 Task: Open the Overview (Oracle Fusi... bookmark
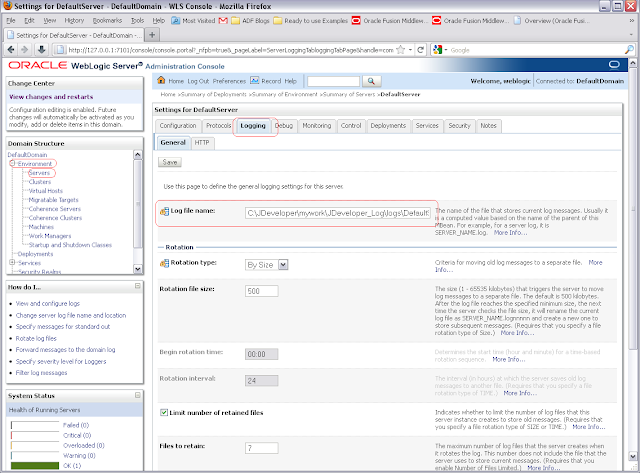click(551, 20)
